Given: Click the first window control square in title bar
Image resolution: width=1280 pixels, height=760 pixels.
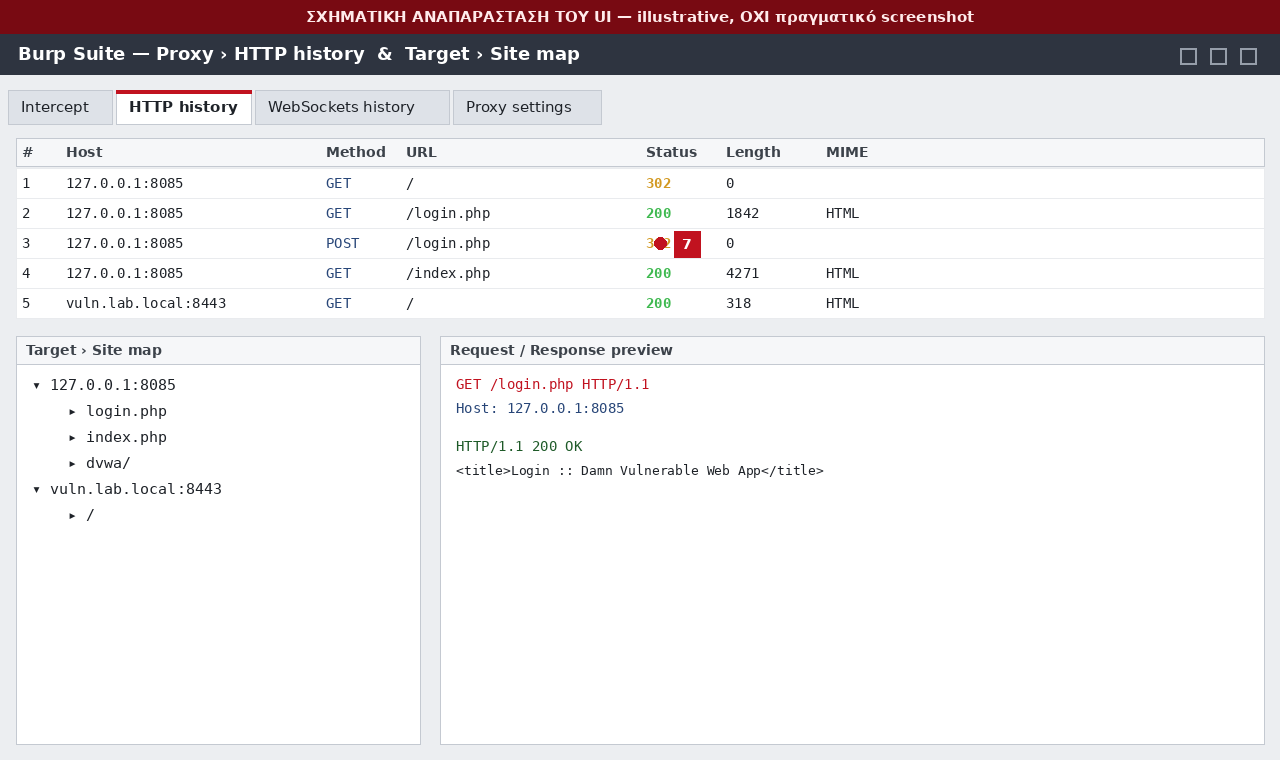Looking at the screenshot, I should pyautogui.click(x=1188, y=56).
